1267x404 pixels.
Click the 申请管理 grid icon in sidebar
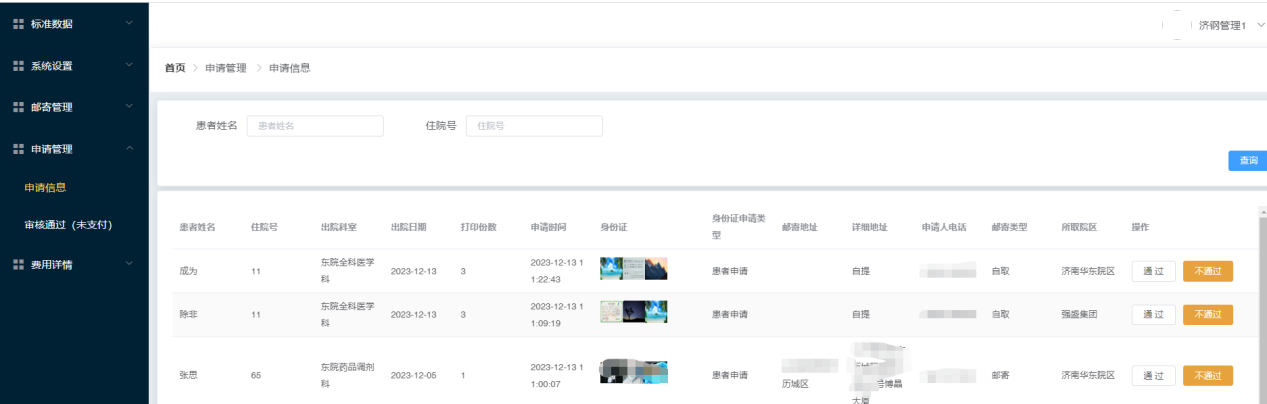point(18,149)
